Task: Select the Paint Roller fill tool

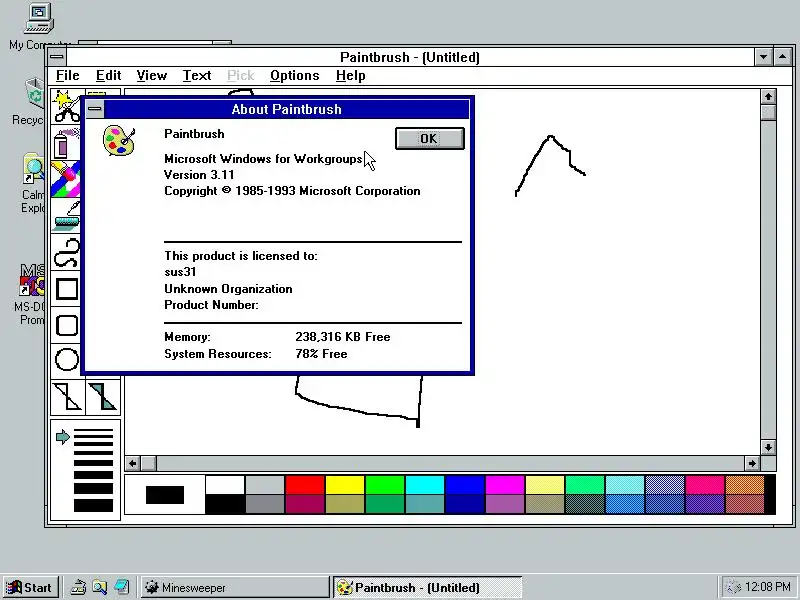Action: pyautogui.click(x=67, y=215)
